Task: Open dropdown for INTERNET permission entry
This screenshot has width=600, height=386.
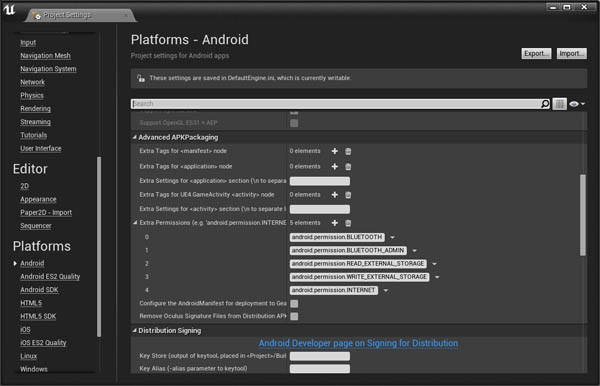Action: click(386, 290)
